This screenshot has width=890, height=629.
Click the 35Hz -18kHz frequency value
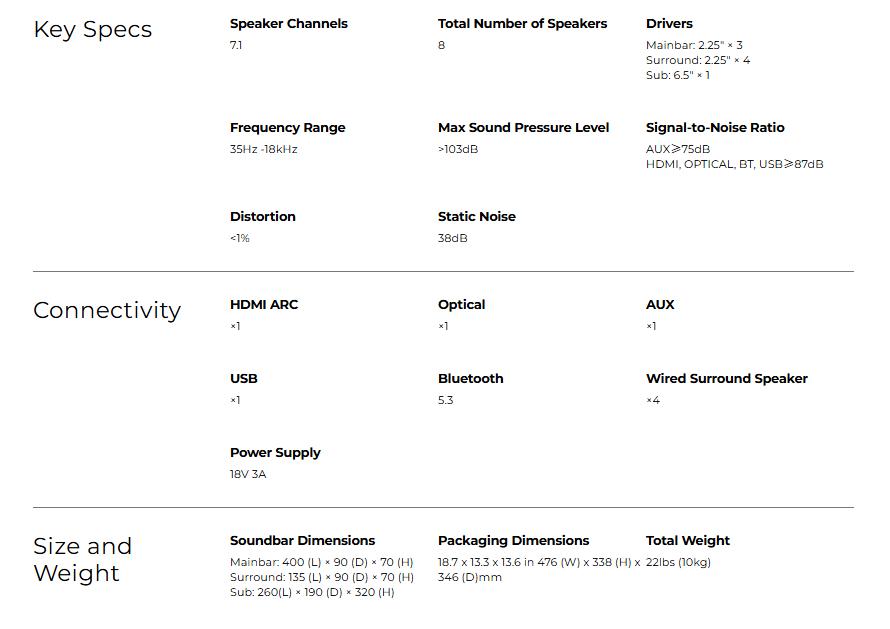264,149
